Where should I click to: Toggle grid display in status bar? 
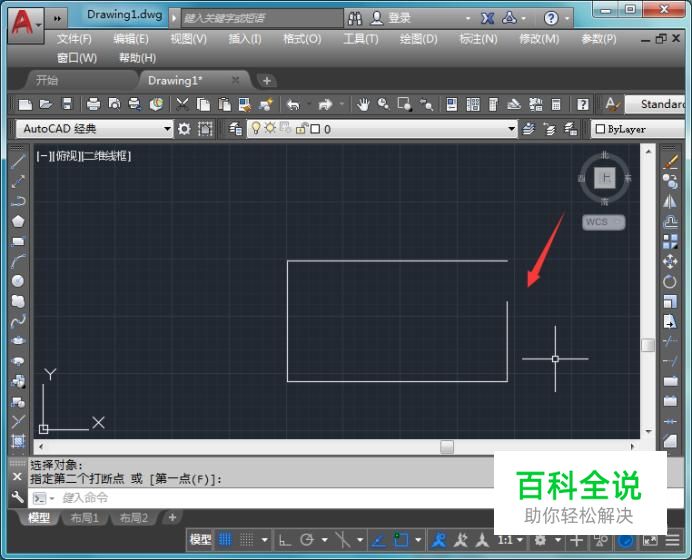pos(225,540)
